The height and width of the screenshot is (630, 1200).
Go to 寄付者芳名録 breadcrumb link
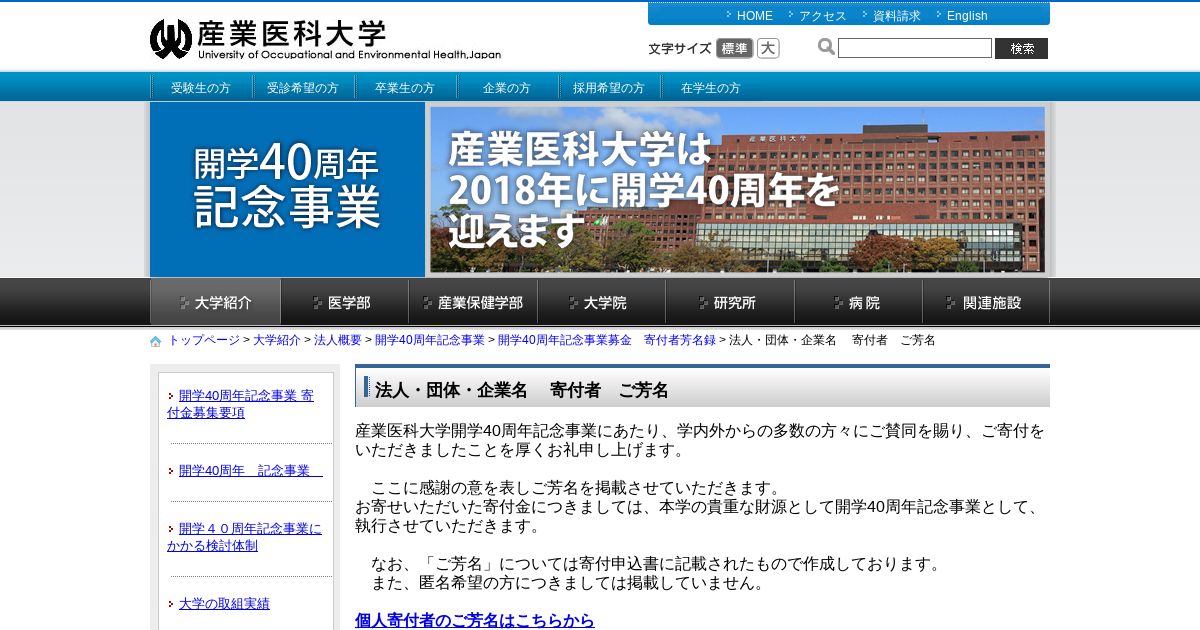tap(607, 340)
